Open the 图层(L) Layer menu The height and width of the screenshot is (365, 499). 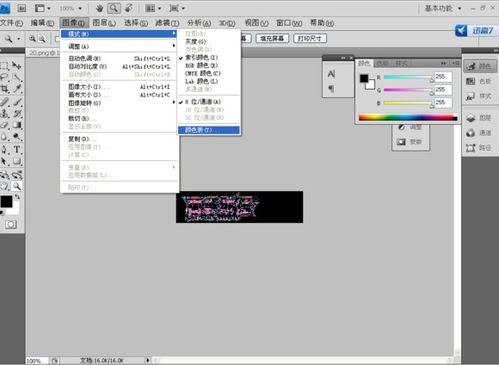[104, 23]
